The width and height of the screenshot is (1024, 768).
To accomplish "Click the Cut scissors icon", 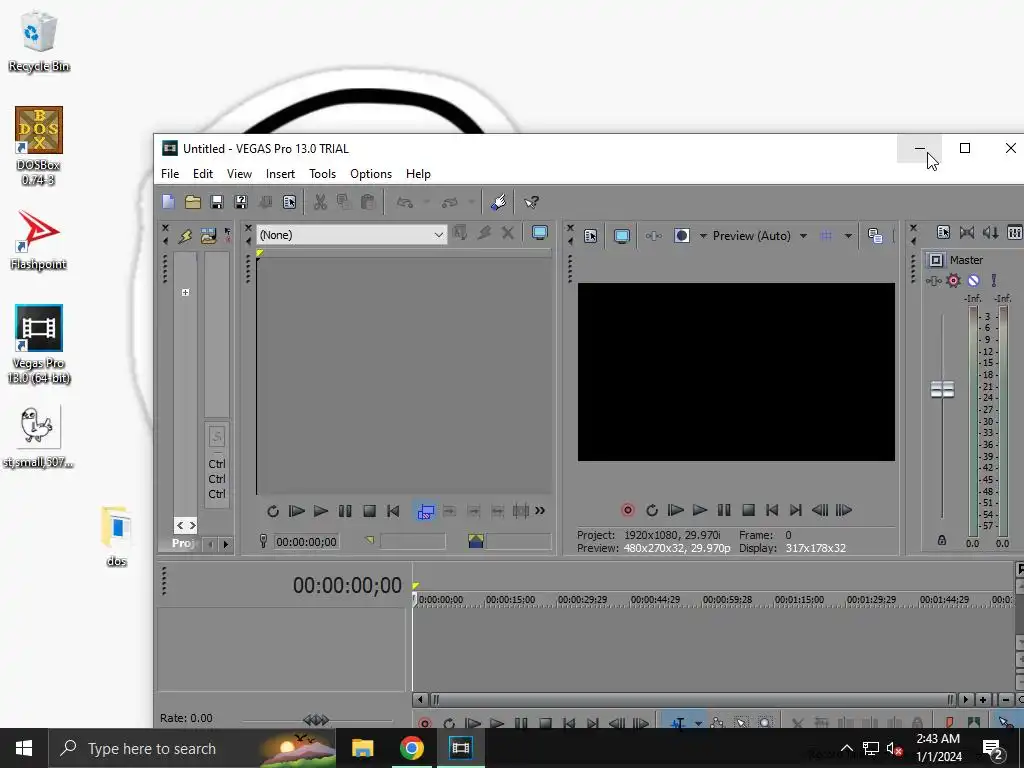I will 320,202.
